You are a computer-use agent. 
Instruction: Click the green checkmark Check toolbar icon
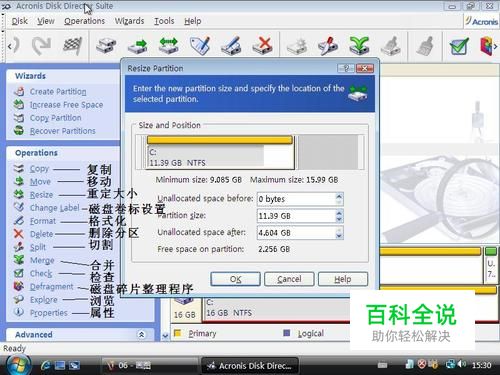click(x=459, y=46)
